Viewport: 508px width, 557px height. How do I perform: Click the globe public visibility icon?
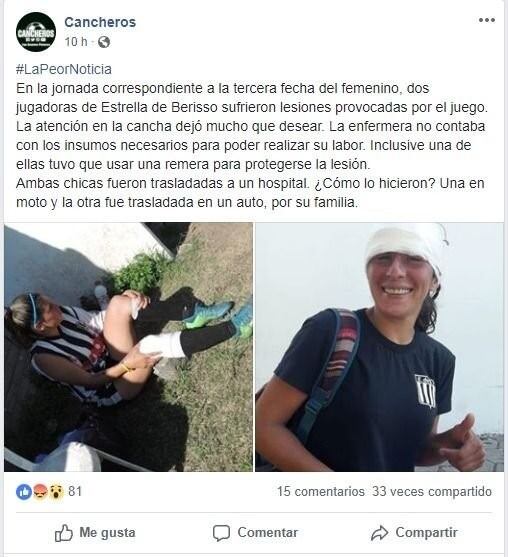(x=104, y=42)
